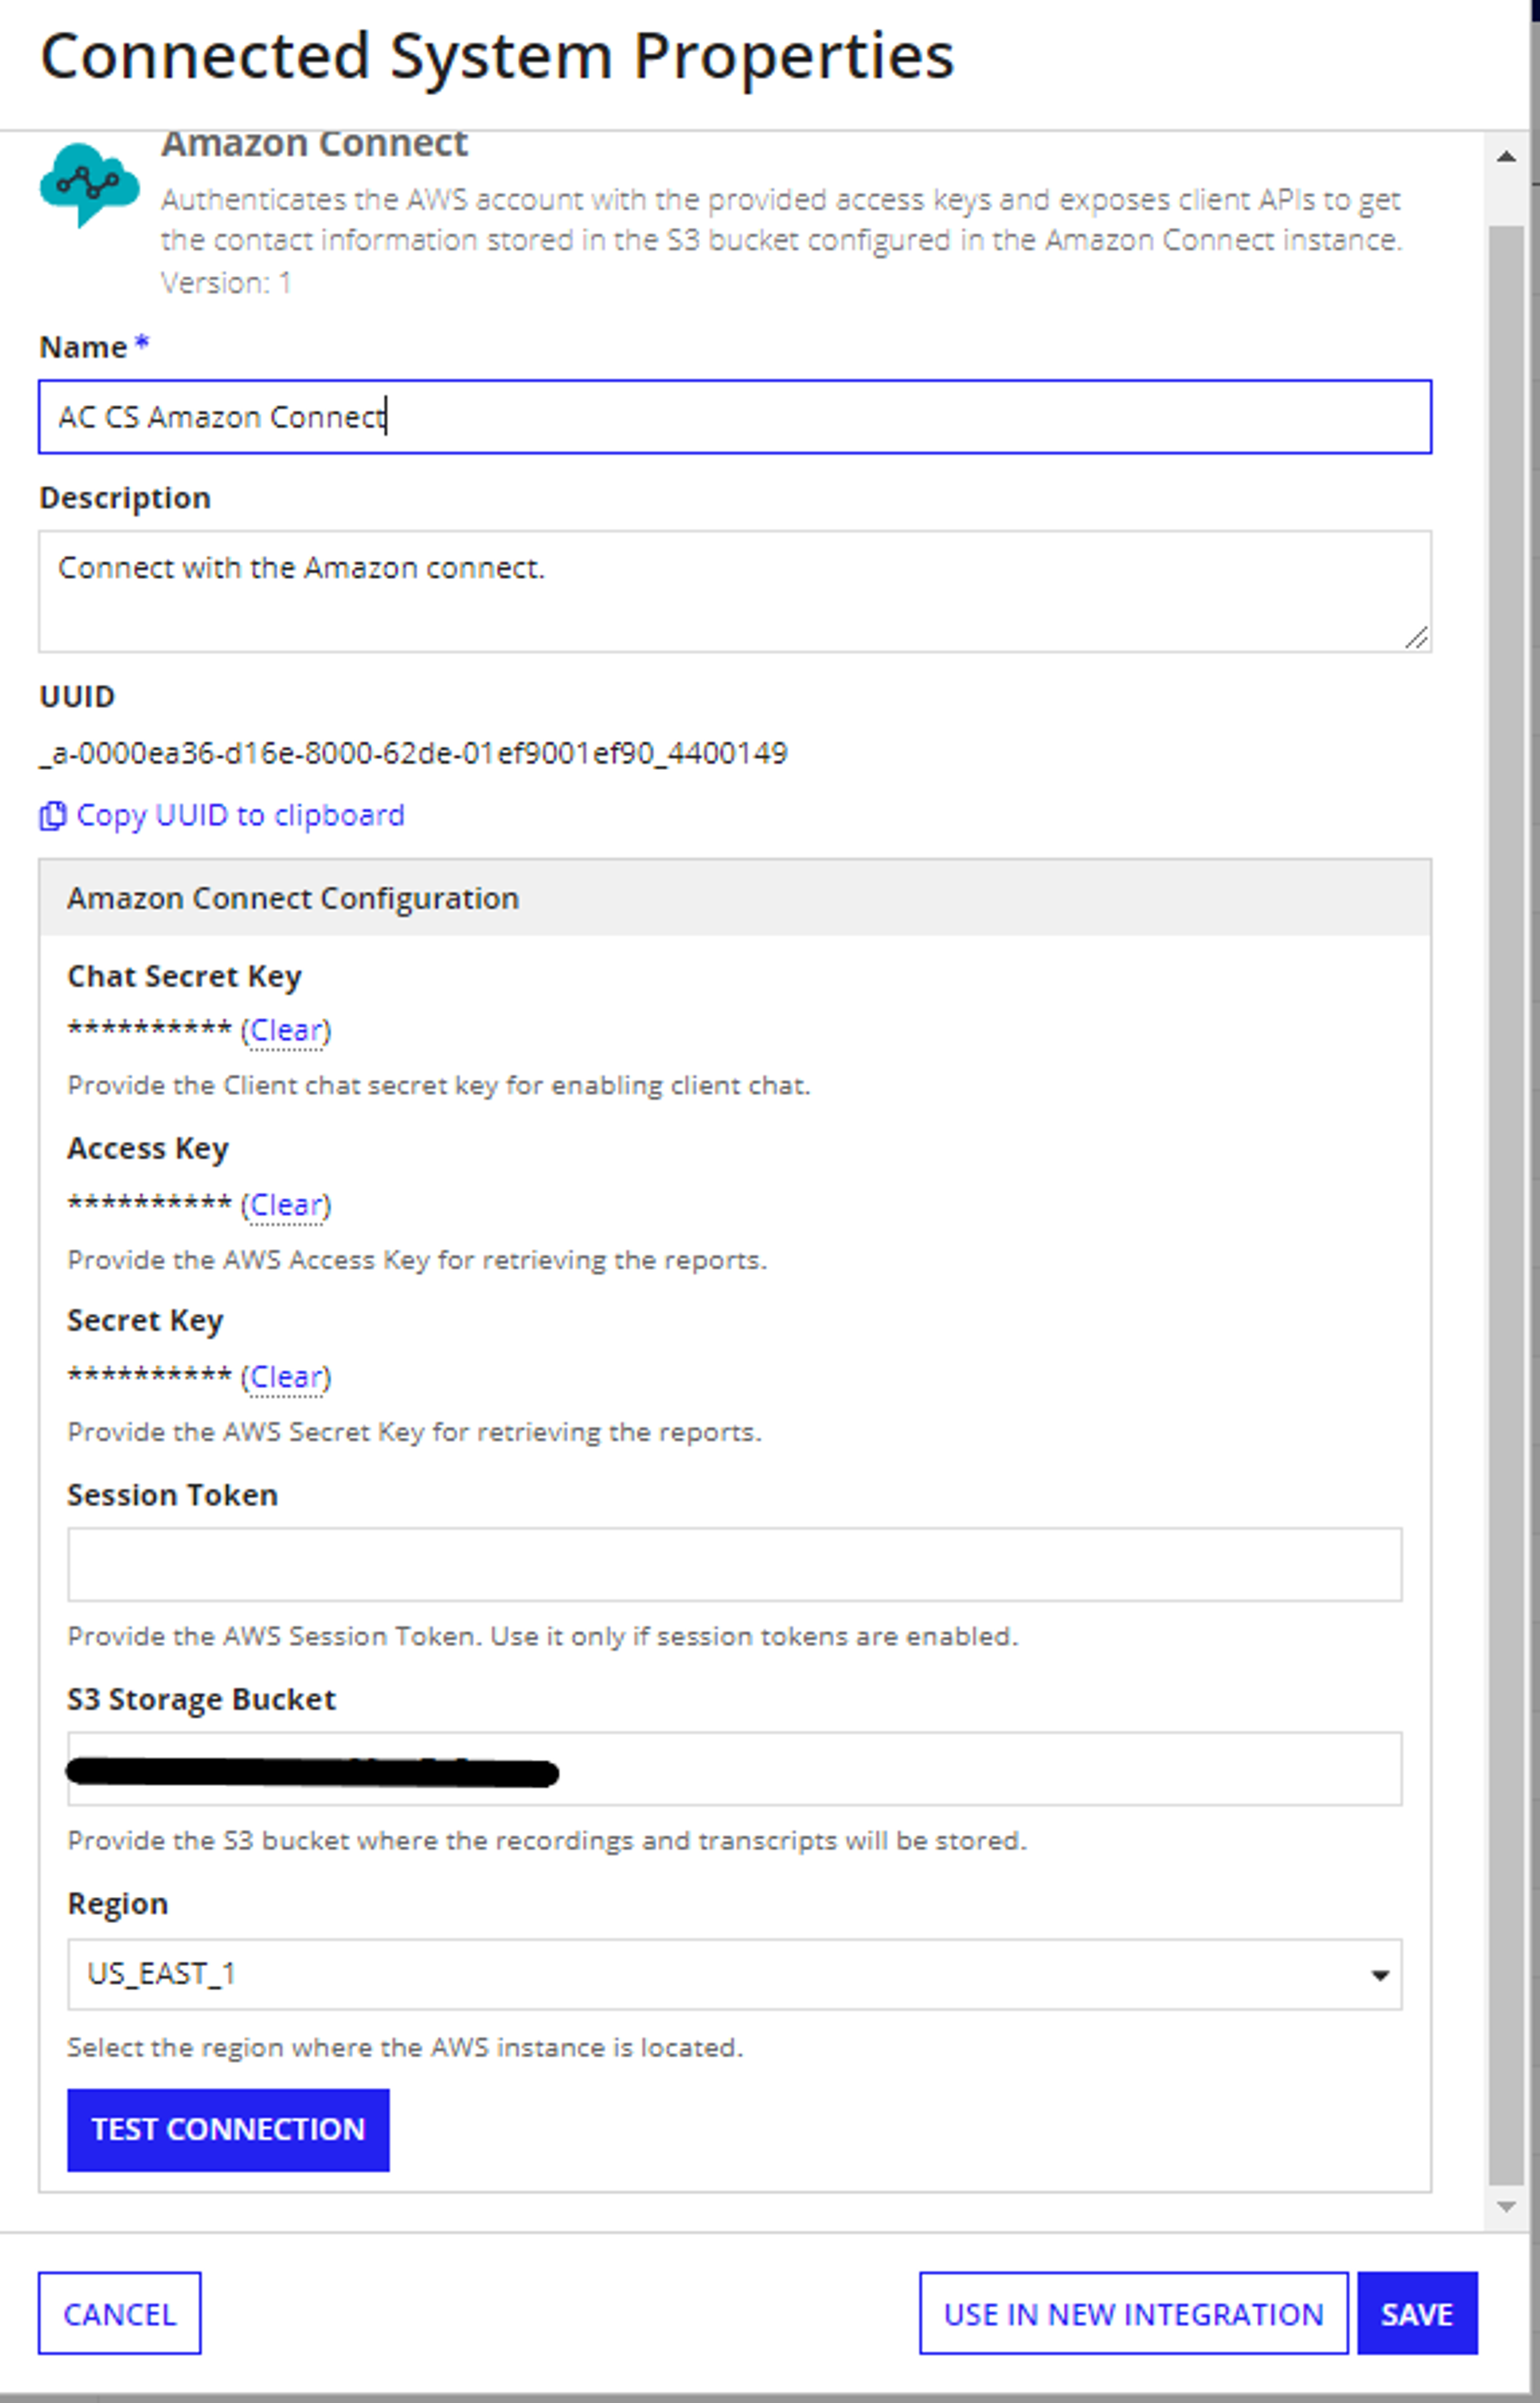Click the scrollbar up arrow
The image size is (1540, 2403).
click(1506, 157)
